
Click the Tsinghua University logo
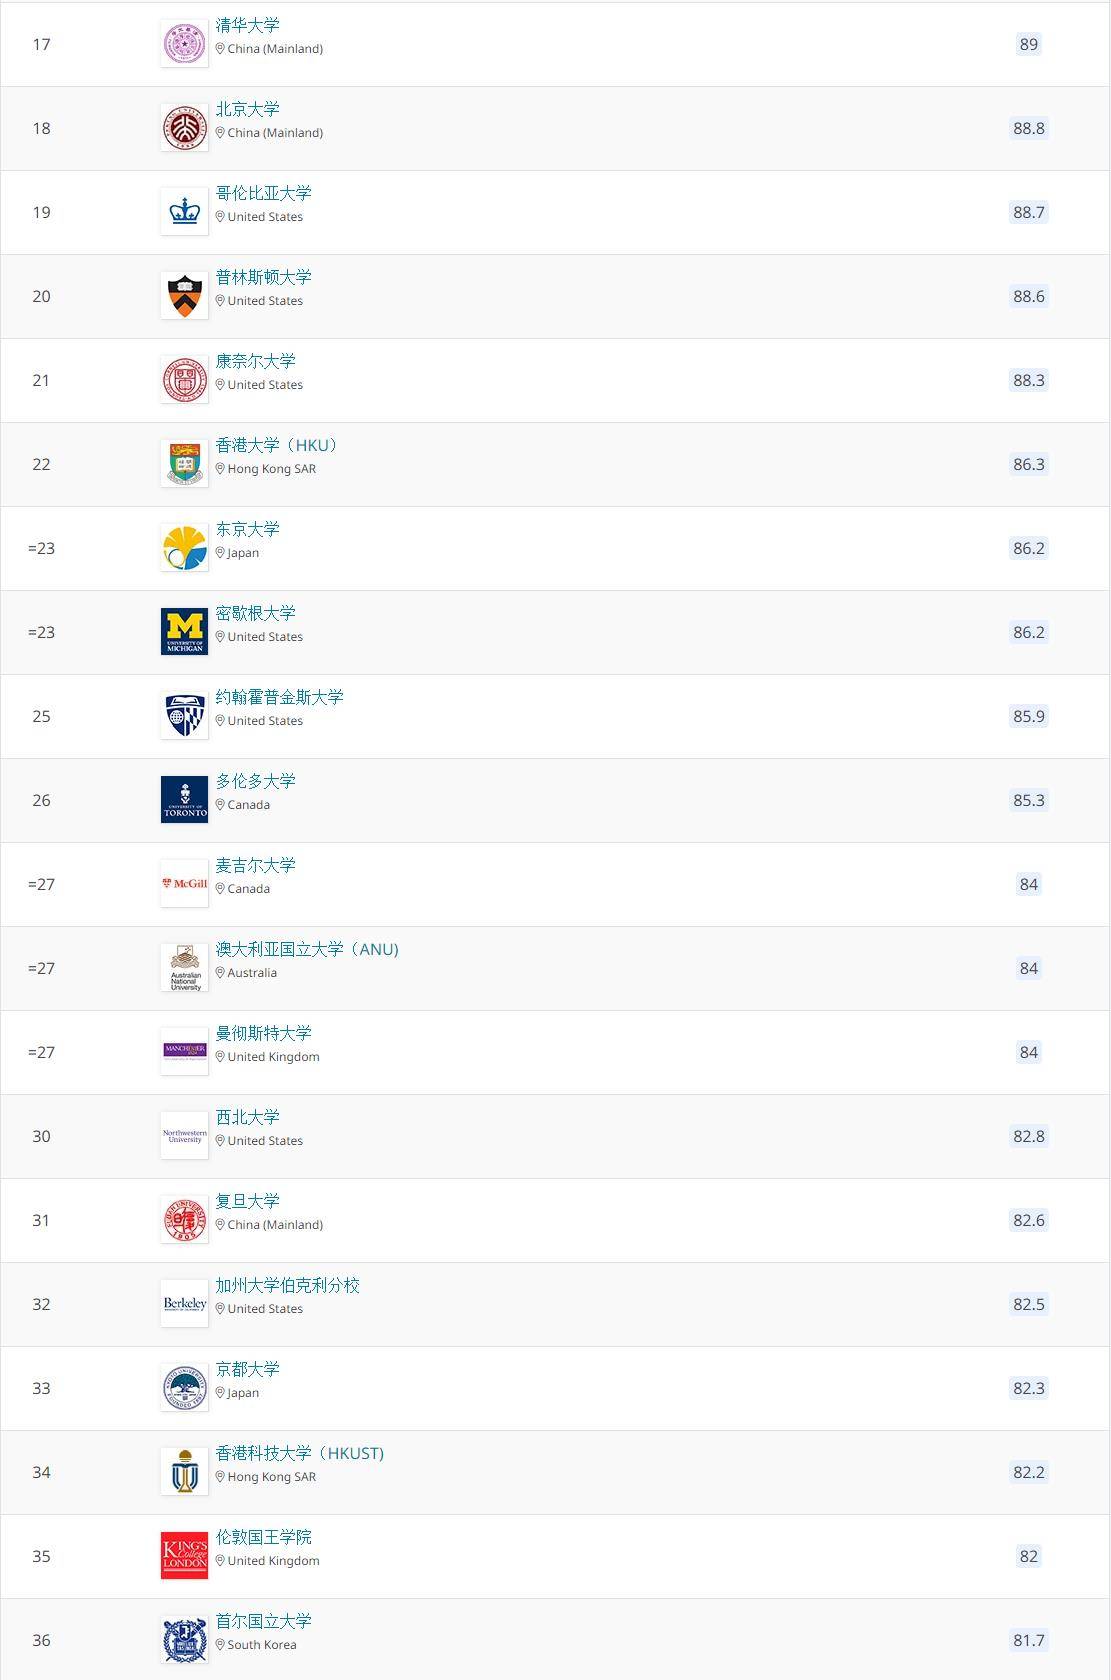[x=184, y=44]
